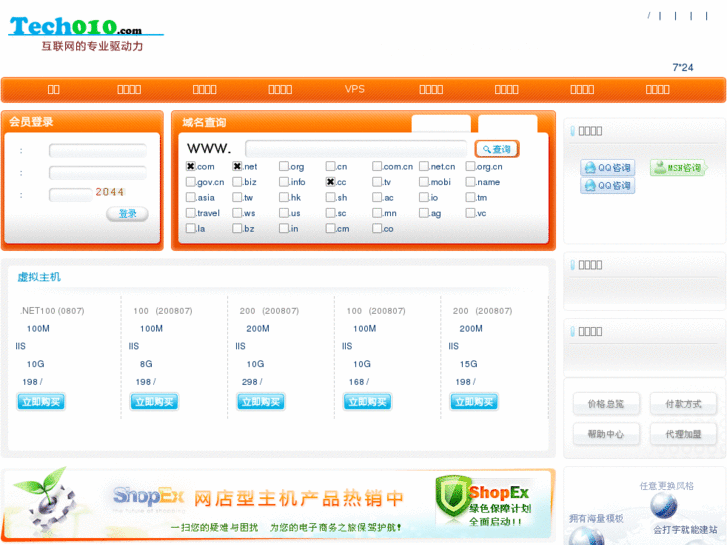
Task: Open the 付款方式 payment methods button
Action: click(683, 404)
